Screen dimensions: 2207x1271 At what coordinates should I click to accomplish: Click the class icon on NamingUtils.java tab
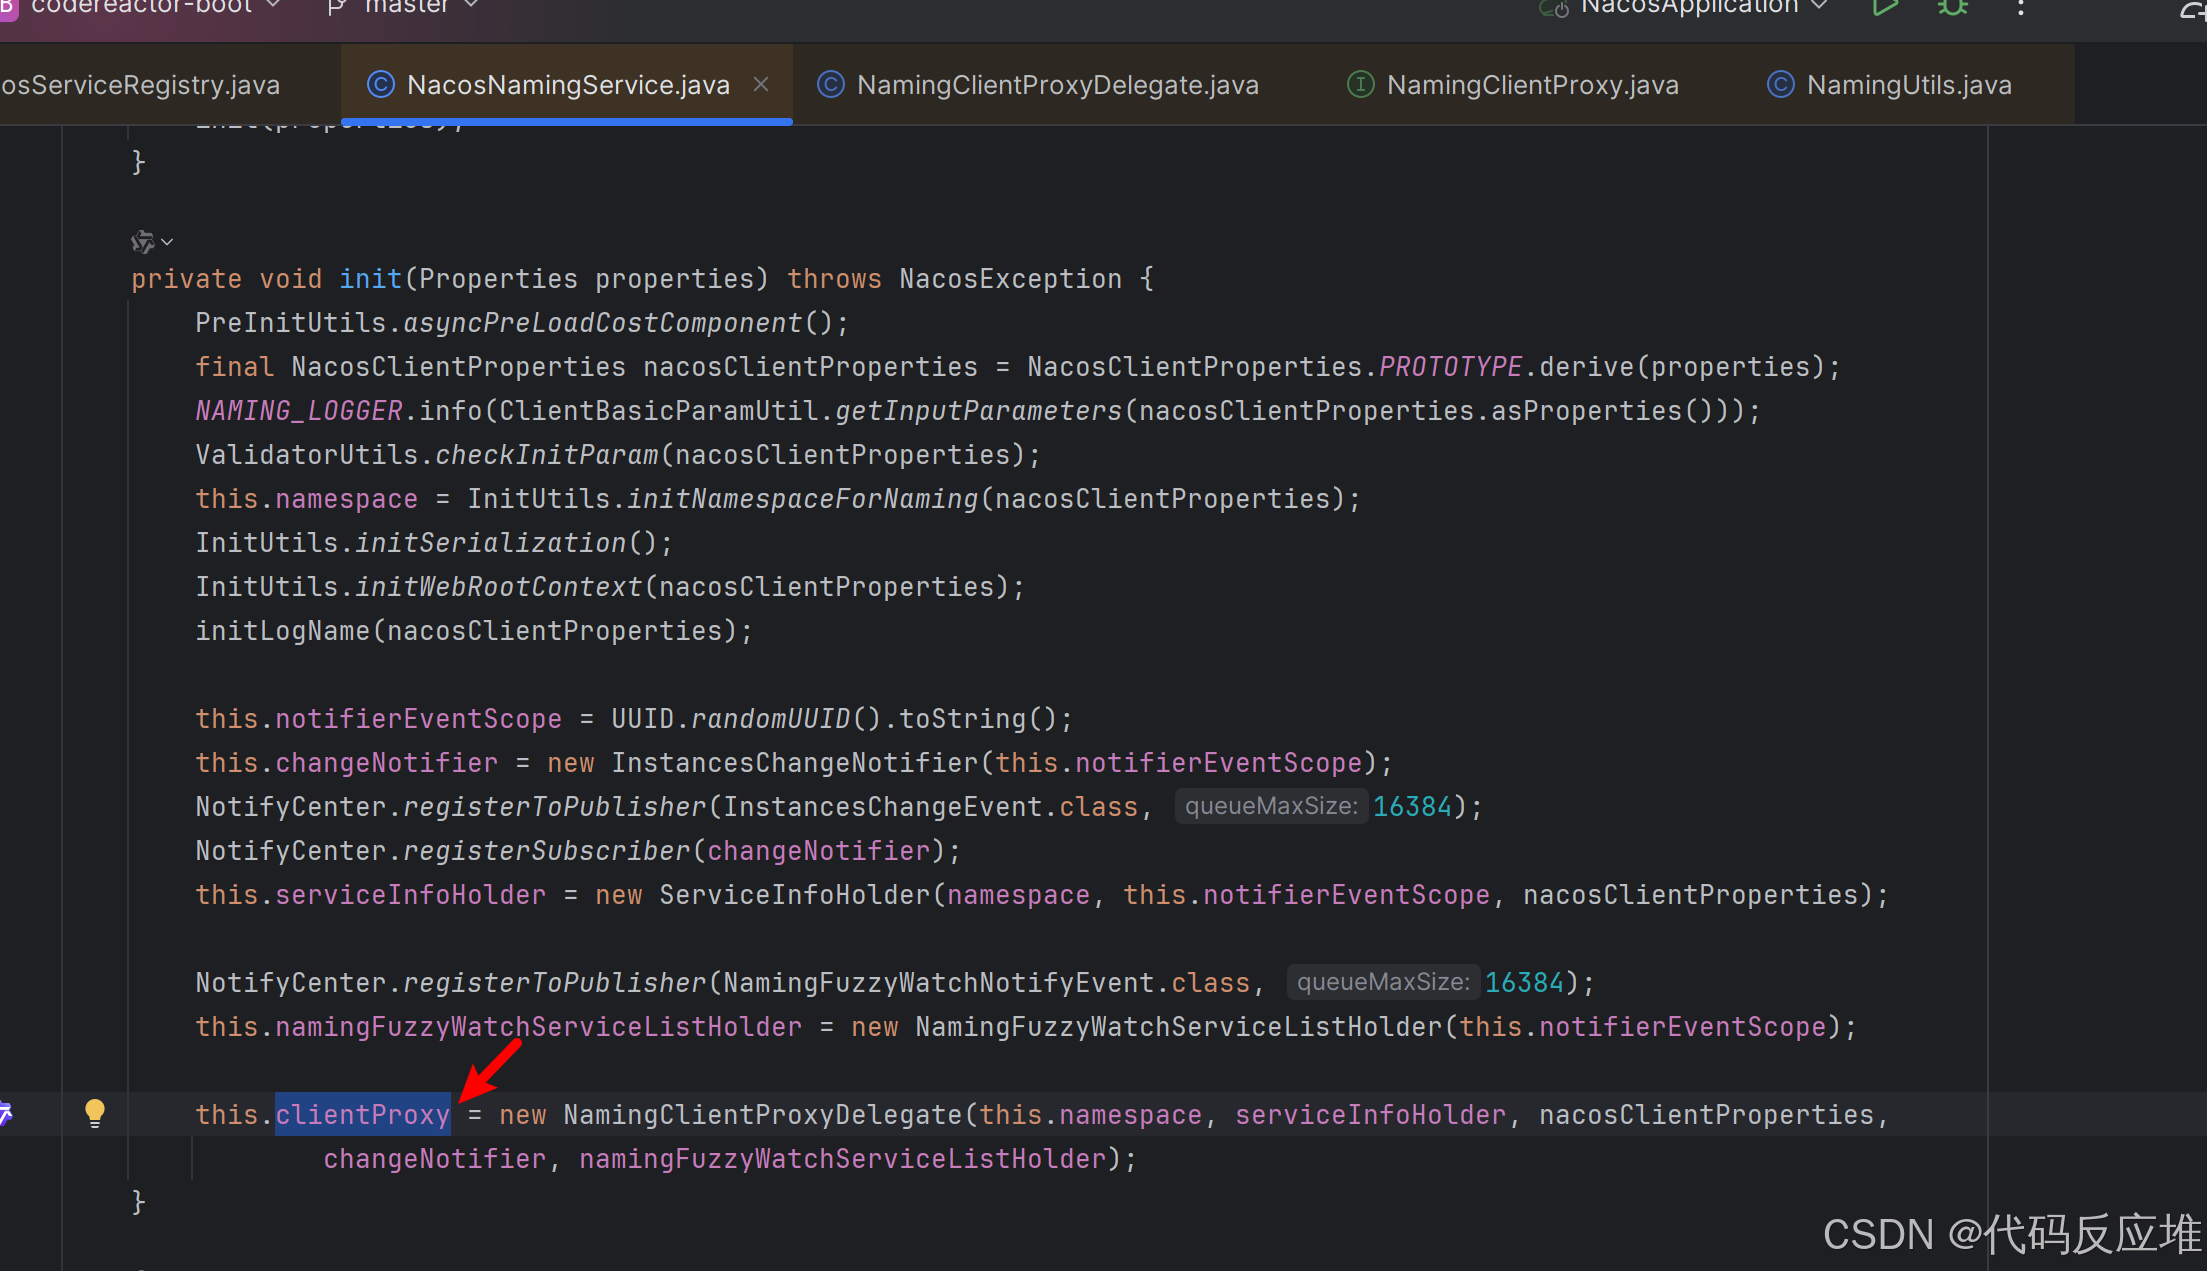click(x=1780, y=85)
